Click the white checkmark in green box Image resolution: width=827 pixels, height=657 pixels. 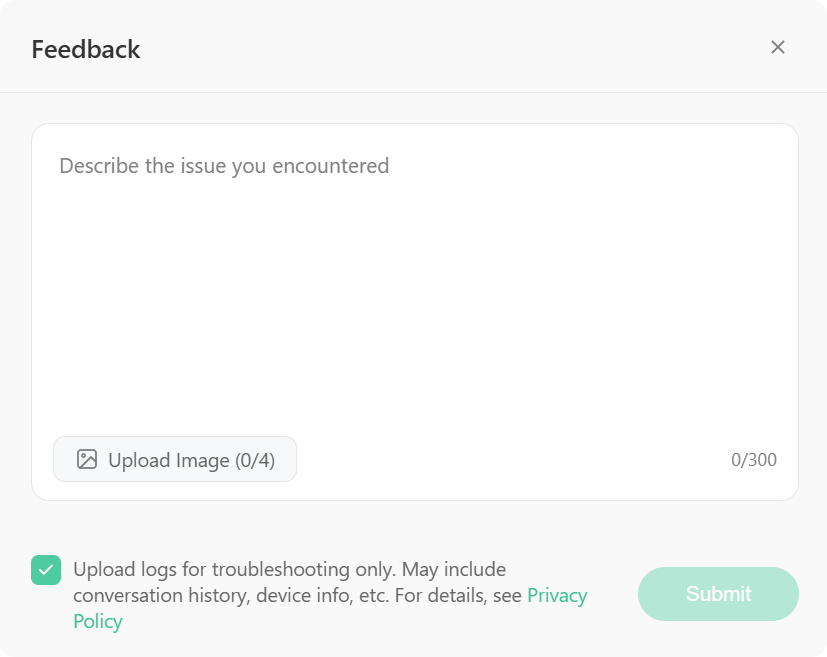[x=46, y=570]
